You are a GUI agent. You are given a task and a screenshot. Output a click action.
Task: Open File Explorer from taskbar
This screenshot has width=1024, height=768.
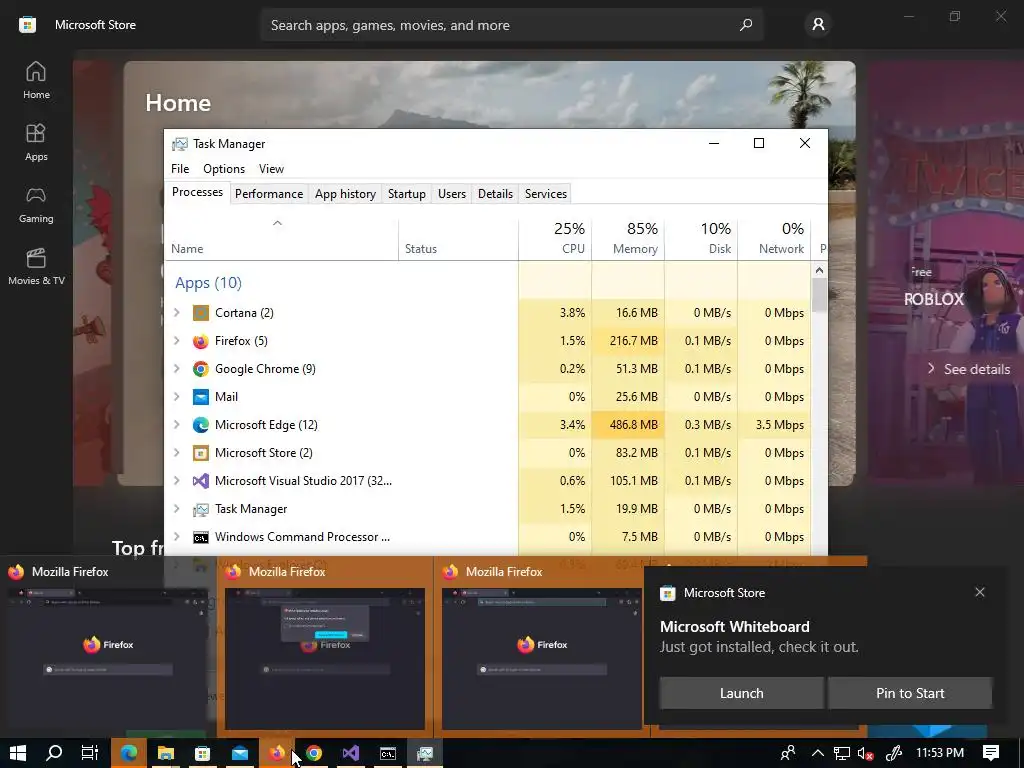coord(166,753)
